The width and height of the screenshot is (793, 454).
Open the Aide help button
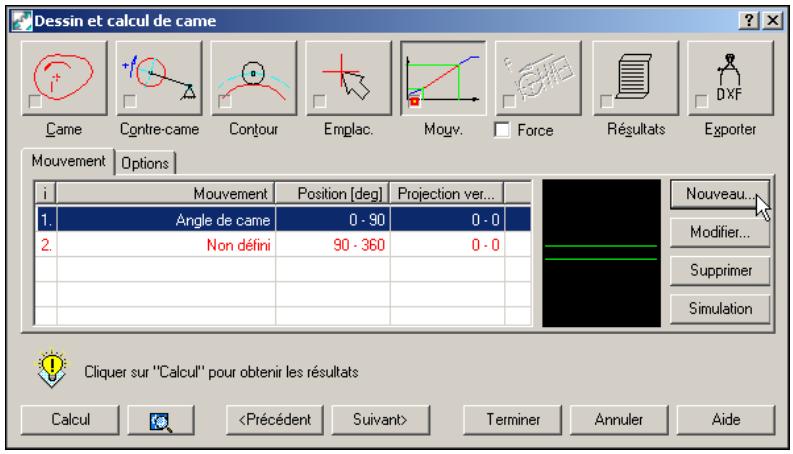(x=726, y=420)
